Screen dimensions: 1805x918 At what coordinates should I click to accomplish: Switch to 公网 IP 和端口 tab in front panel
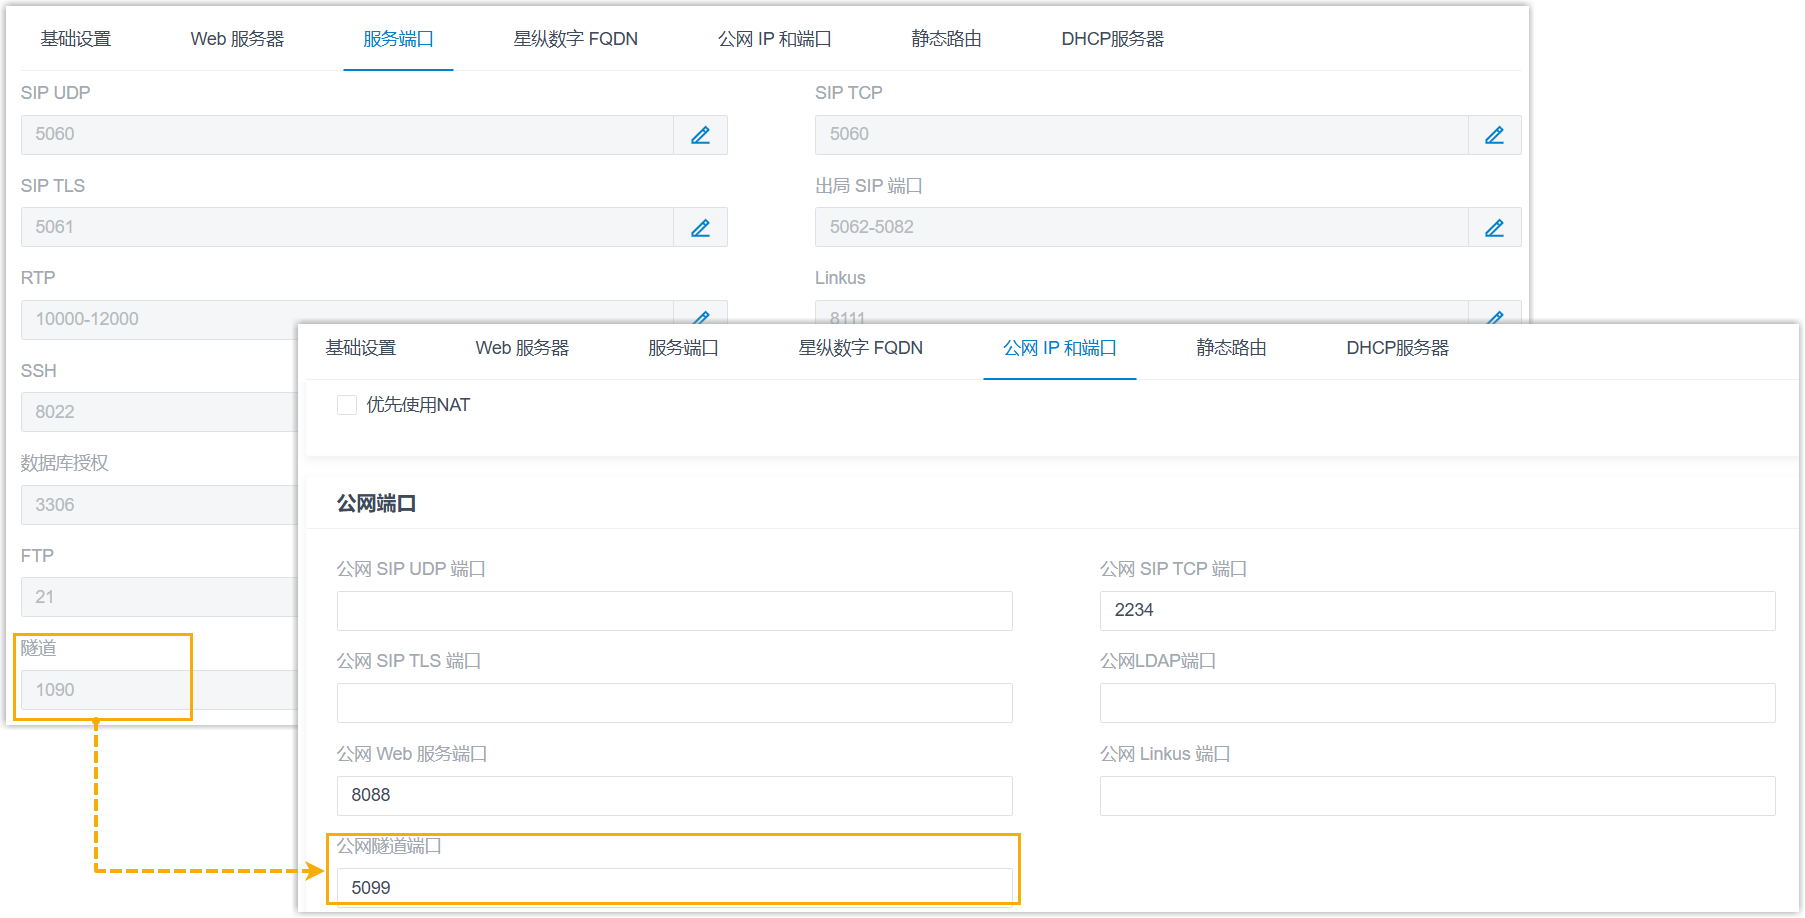[1059, 348]
